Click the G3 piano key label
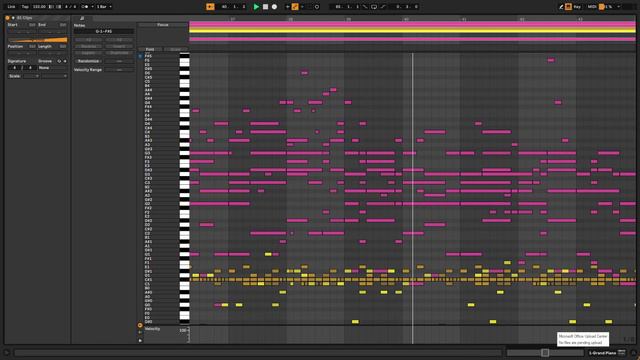Image resolution: width=640 pixels, height=360 pixels. point(148,153)
